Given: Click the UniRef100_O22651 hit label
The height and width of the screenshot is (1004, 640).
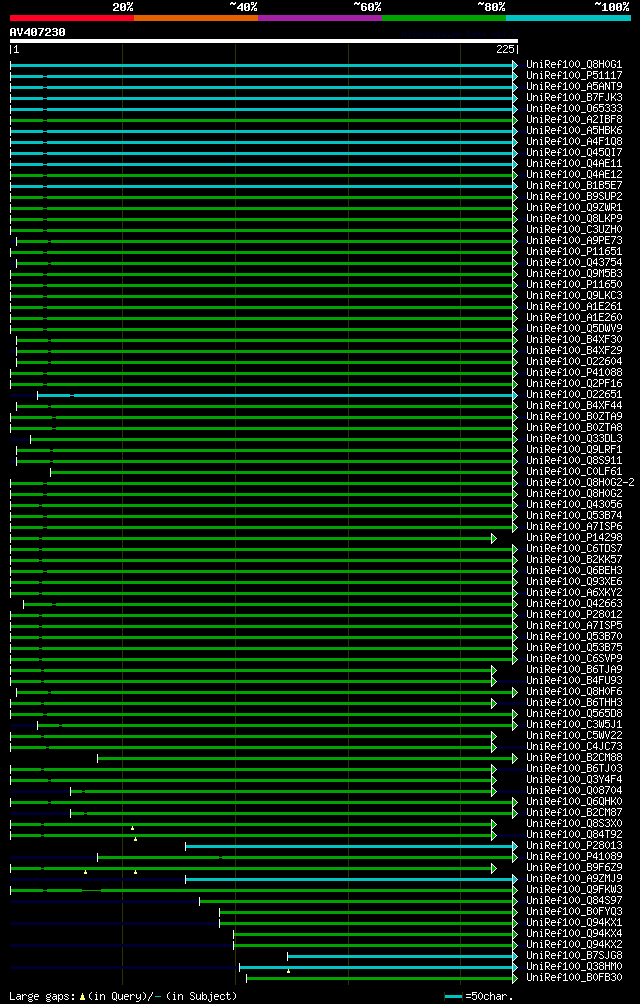Looking at the screenshot, I should point(573,395).
